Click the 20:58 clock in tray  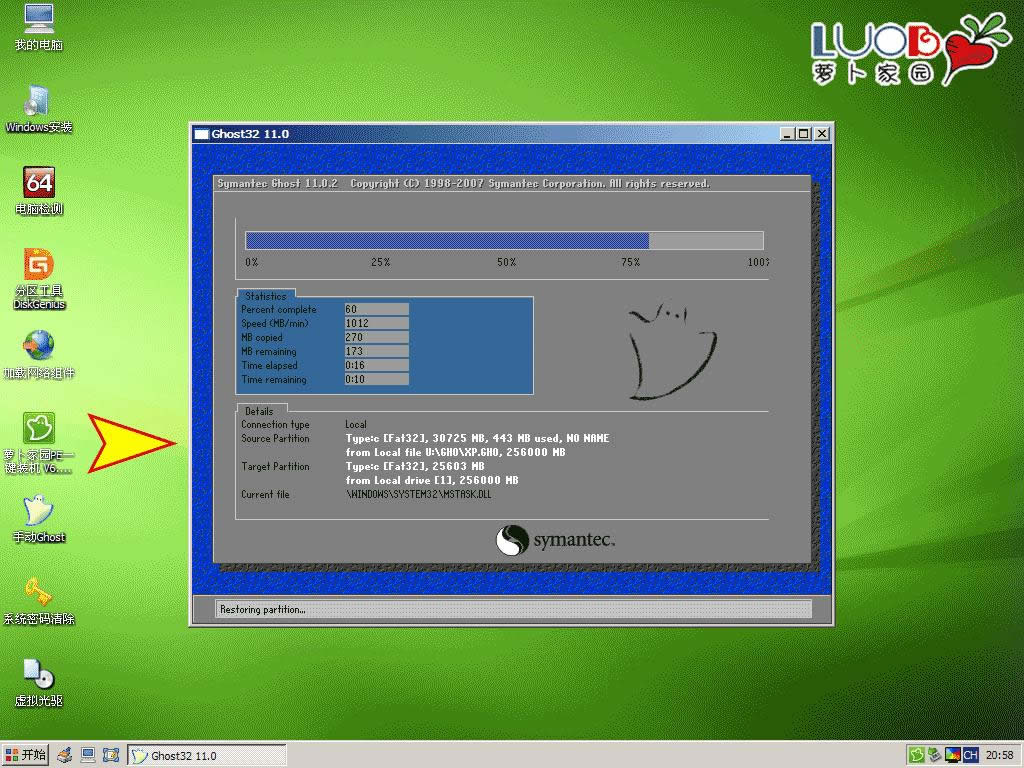tap(999, 756)
